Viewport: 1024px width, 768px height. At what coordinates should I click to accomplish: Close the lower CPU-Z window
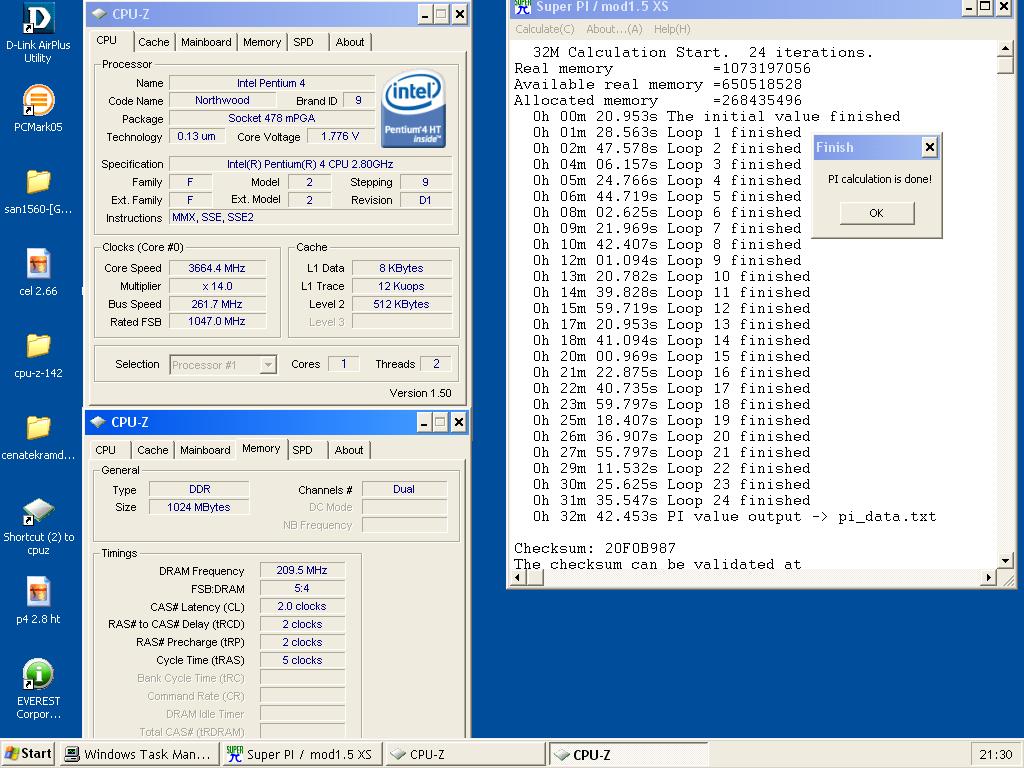click(x=458, y=423)
